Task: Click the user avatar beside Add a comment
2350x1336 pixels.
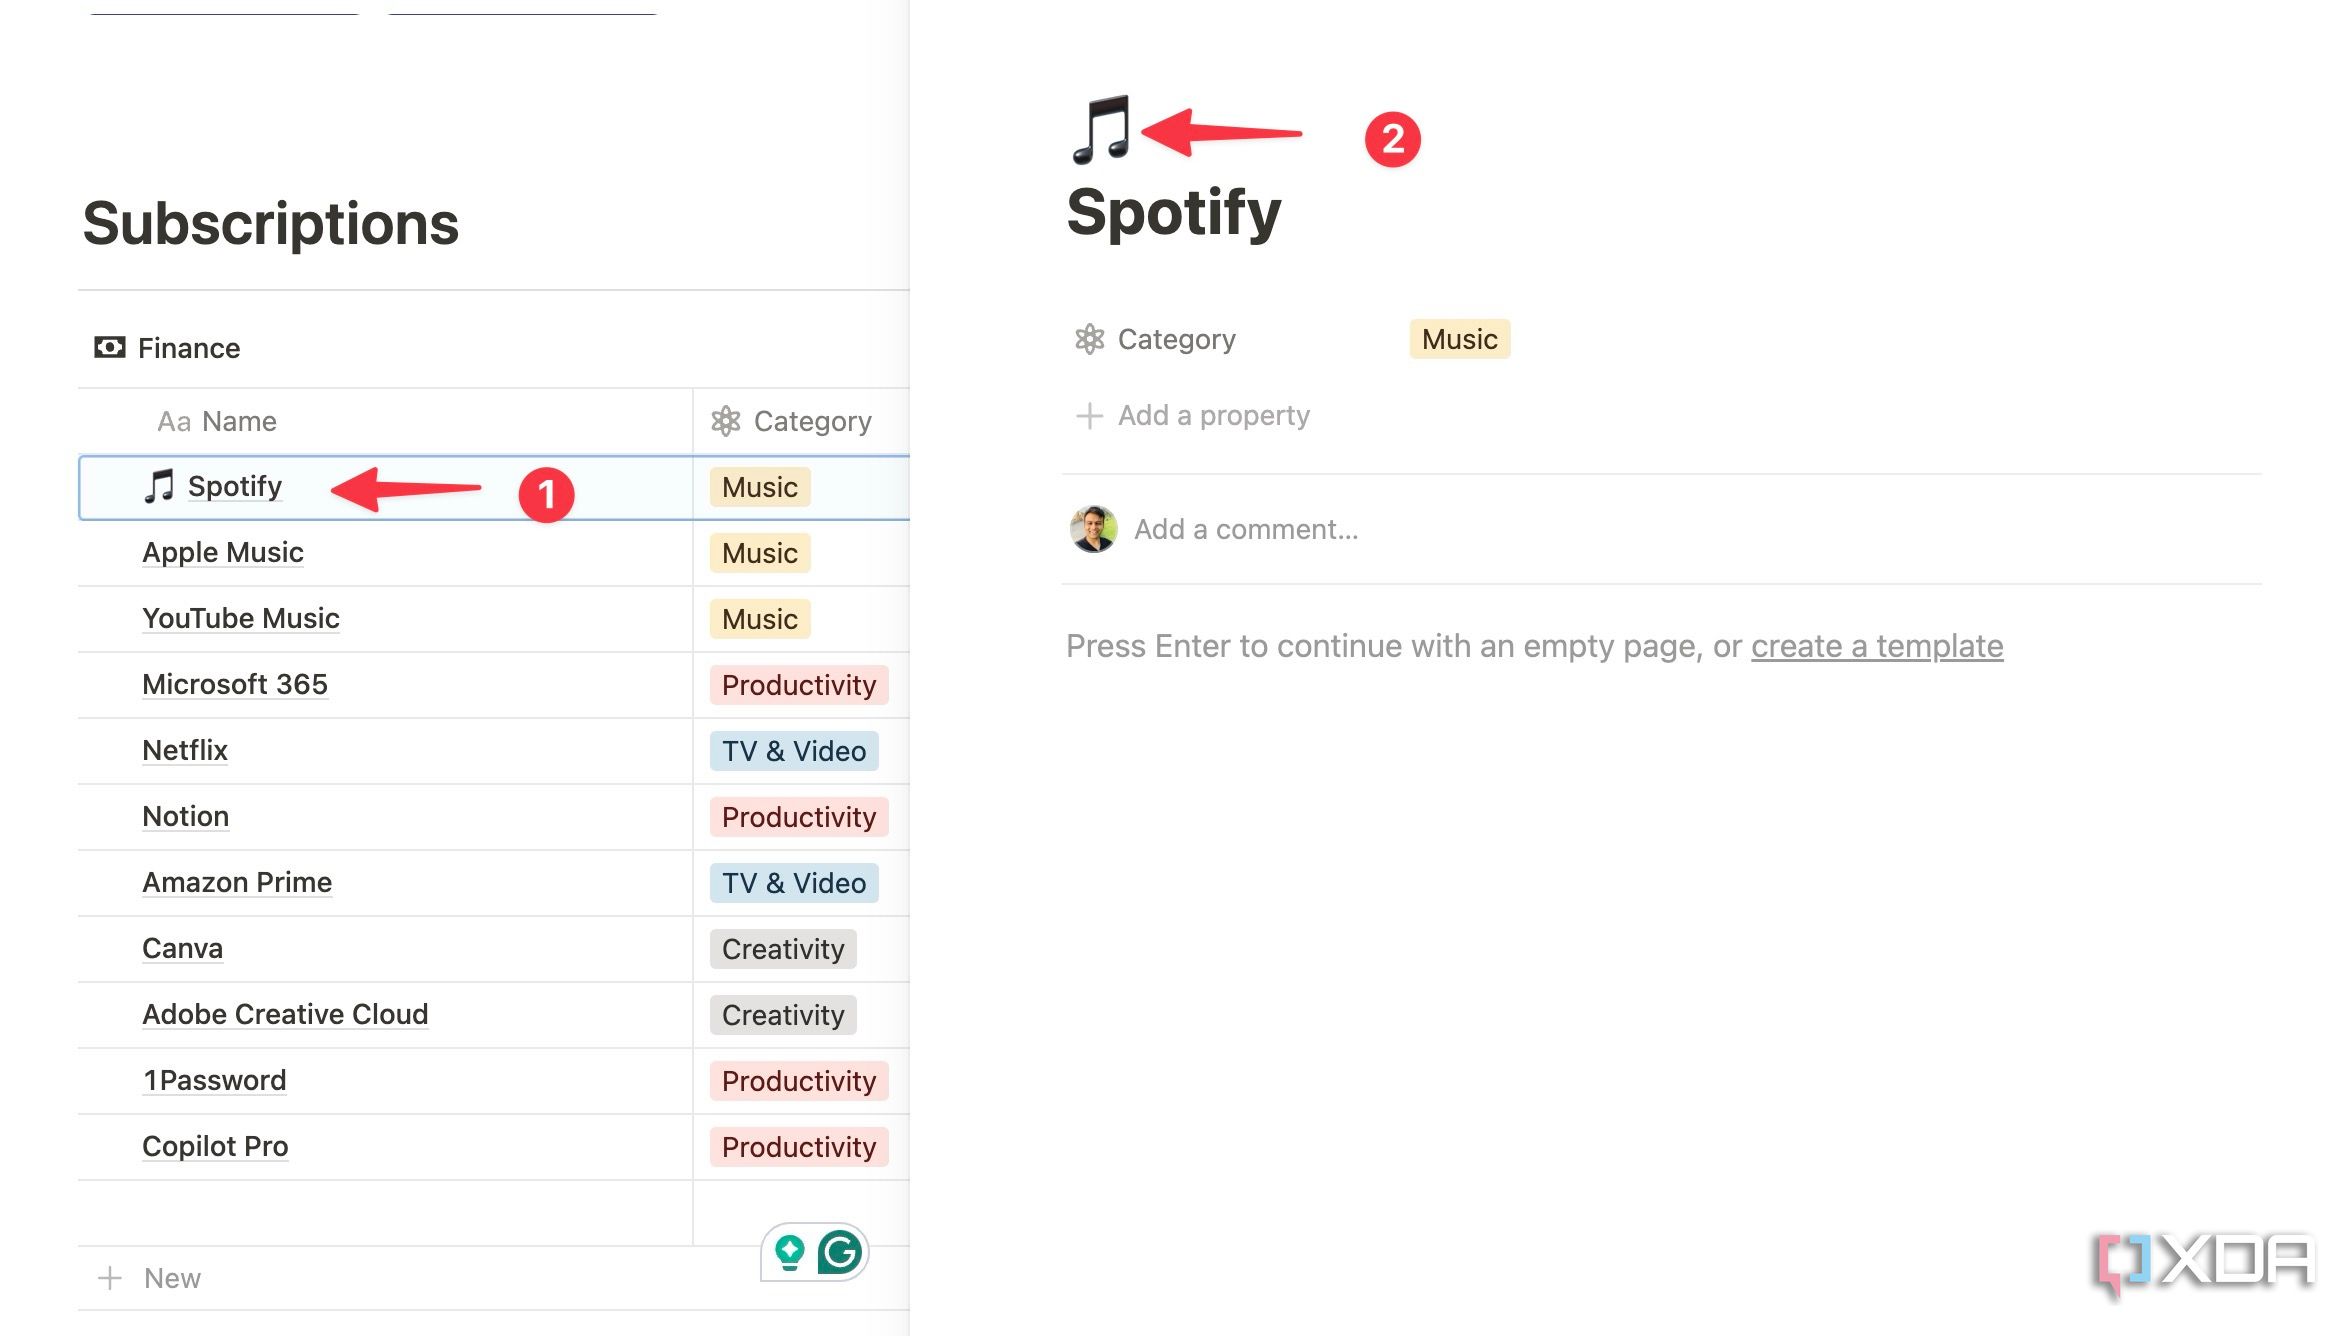Action: click(1094, 529)
